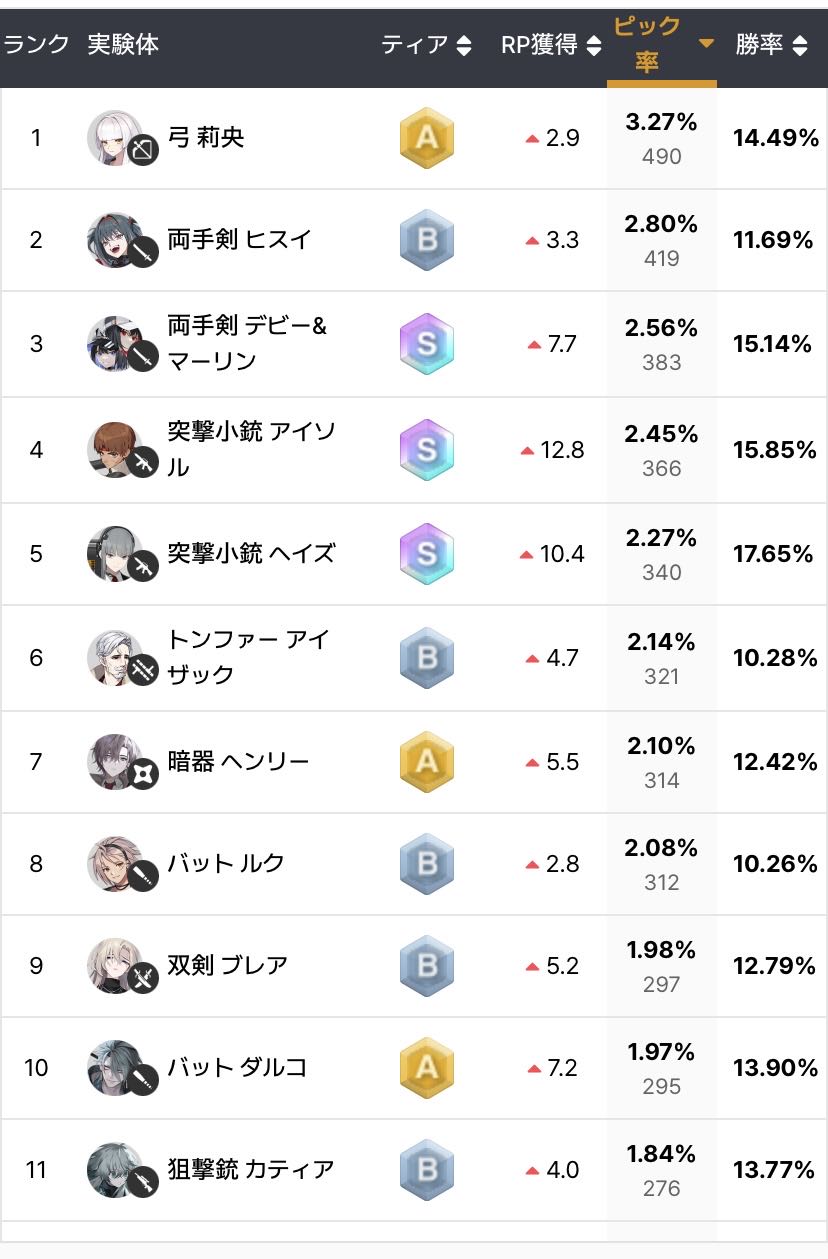Click the A tier badge for 弓 莉央

click(x=426, y=138)
